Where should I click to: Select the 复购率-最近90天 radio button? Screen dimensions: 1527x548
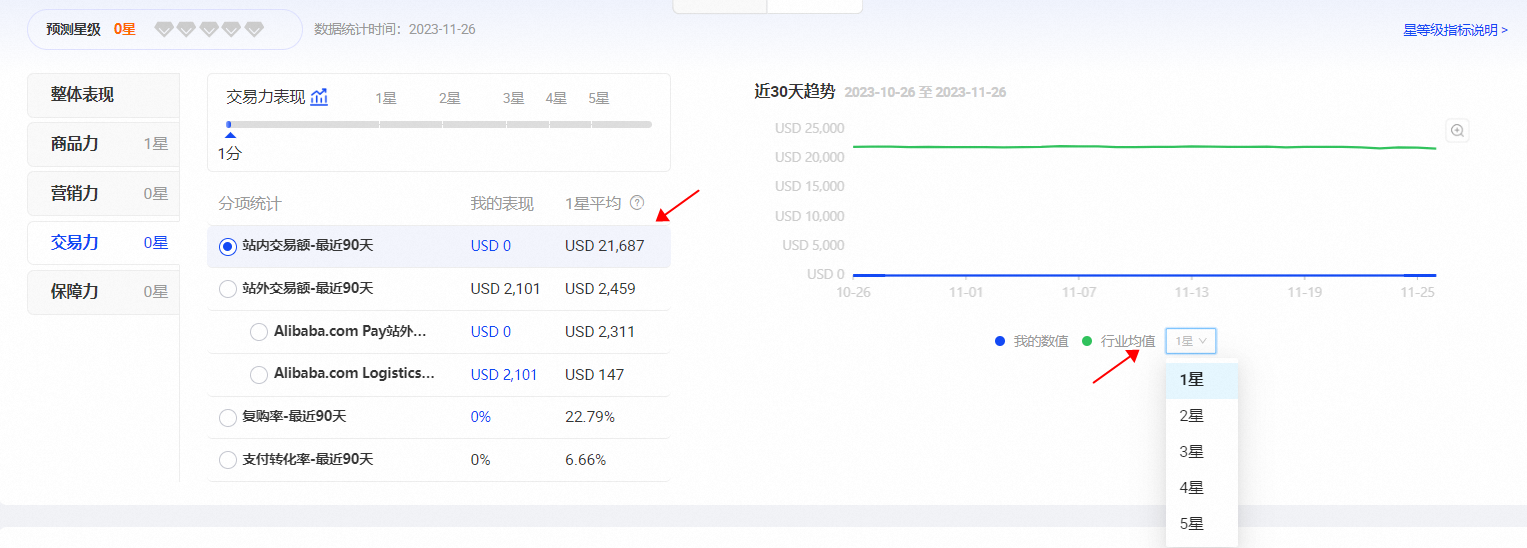[228, 417]
